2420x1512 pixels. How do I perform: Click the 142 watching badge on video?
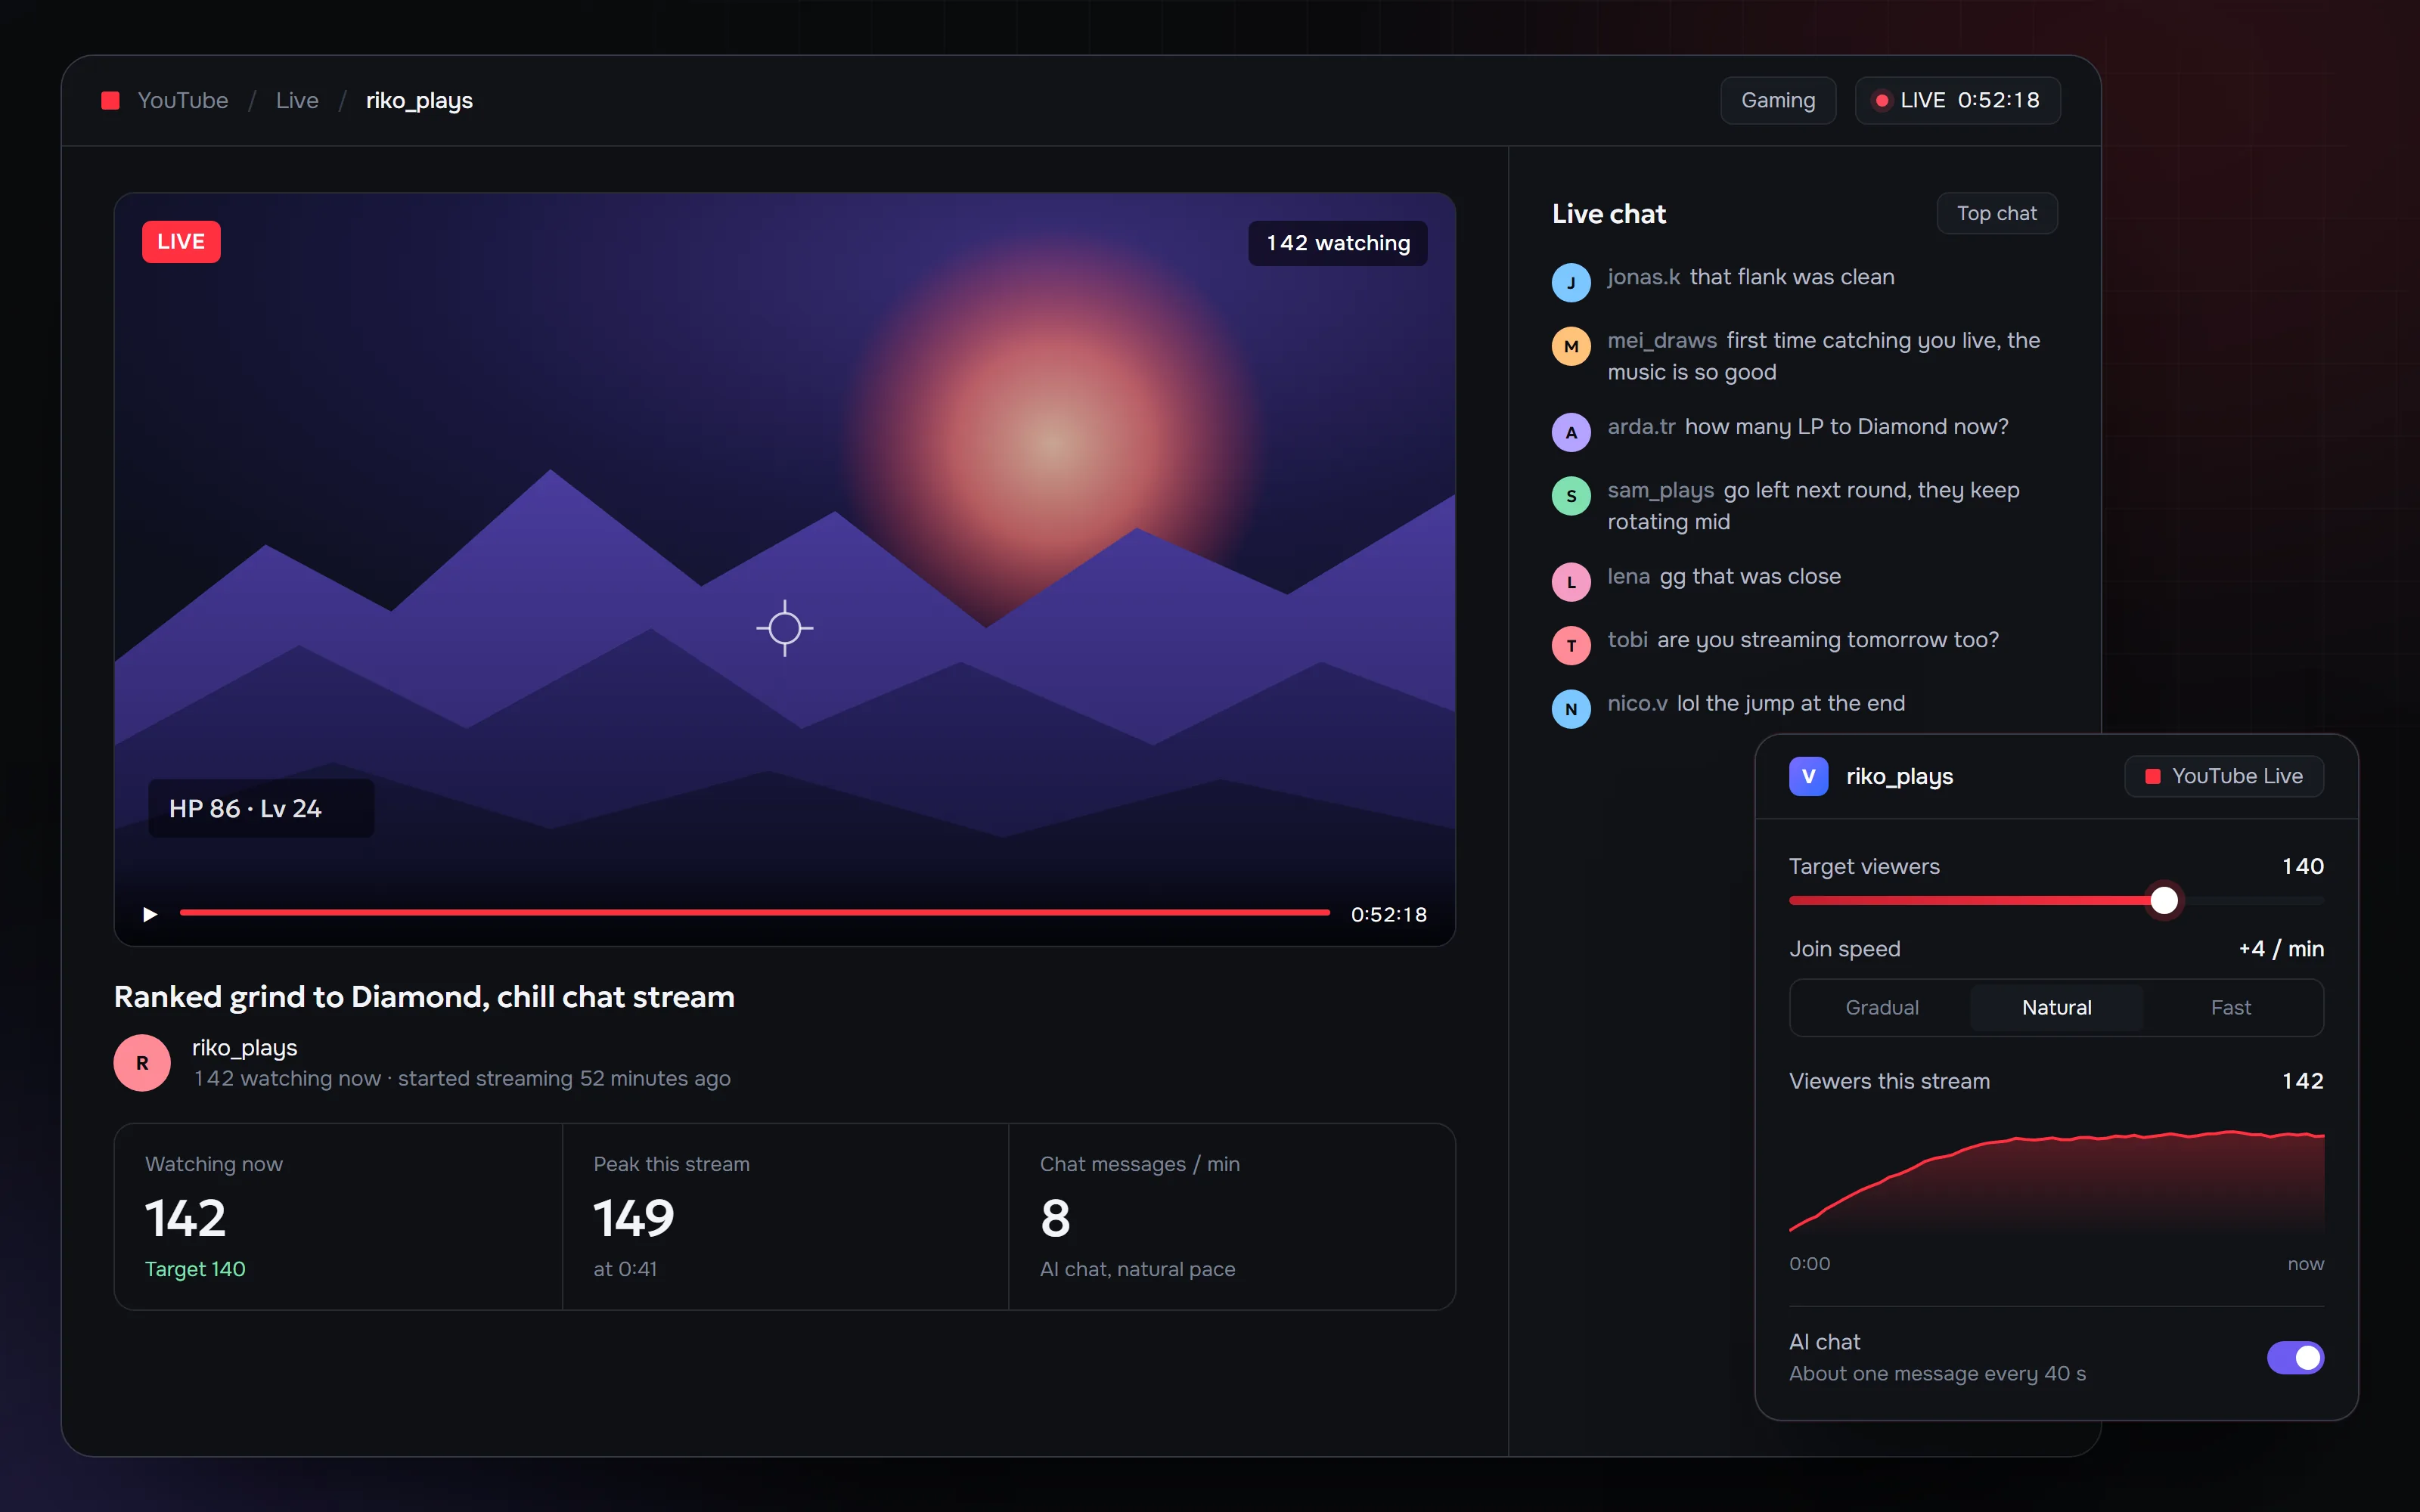[x=1338, y=243]
